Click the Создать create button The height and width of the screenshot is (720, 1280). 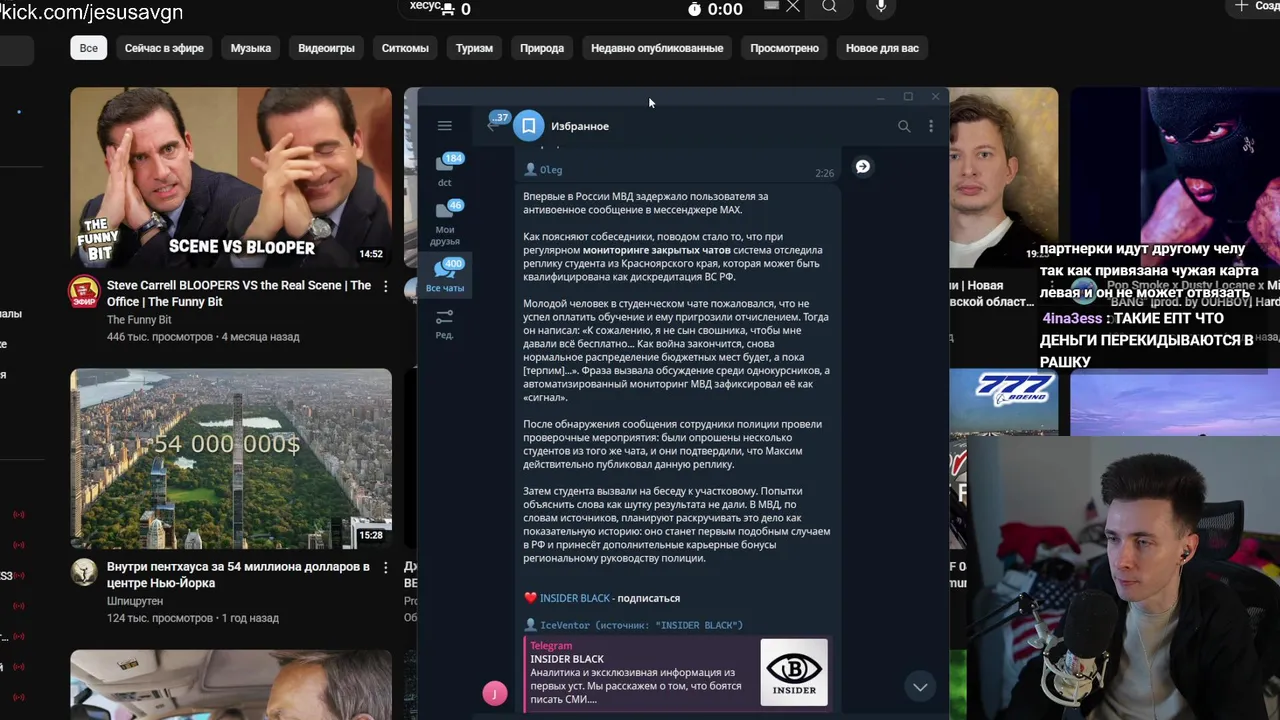[x=1256, y=7]
